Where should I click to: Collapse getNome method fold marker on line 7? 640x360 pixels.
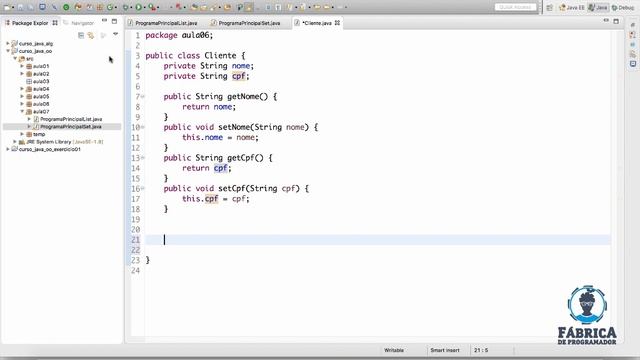142,96
